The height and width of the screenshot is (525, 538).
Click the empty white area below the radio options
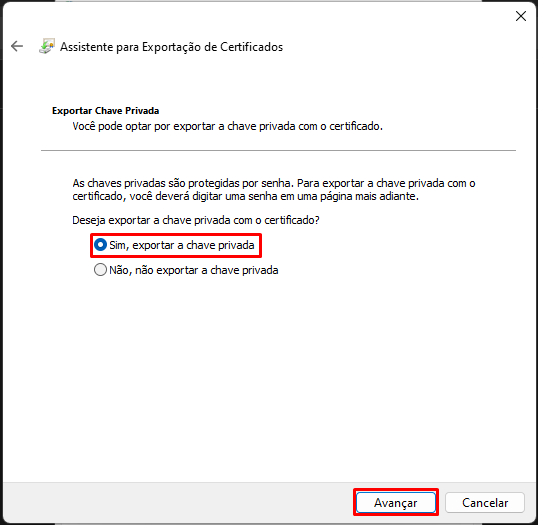click(x=269, y=377)
